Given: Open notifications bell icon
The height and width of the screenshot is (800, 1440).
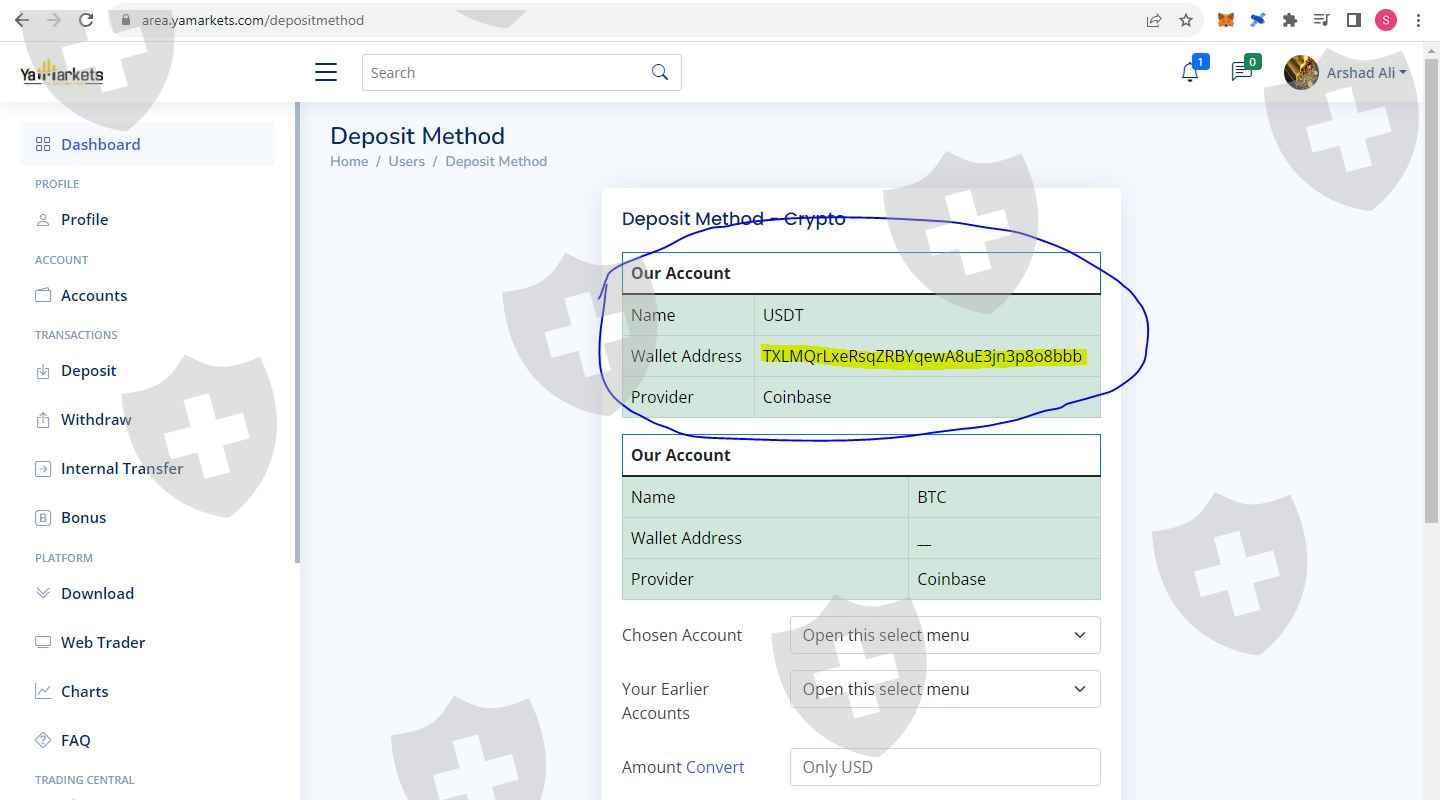Looking at the screenshot, I should click(1189, 72).
